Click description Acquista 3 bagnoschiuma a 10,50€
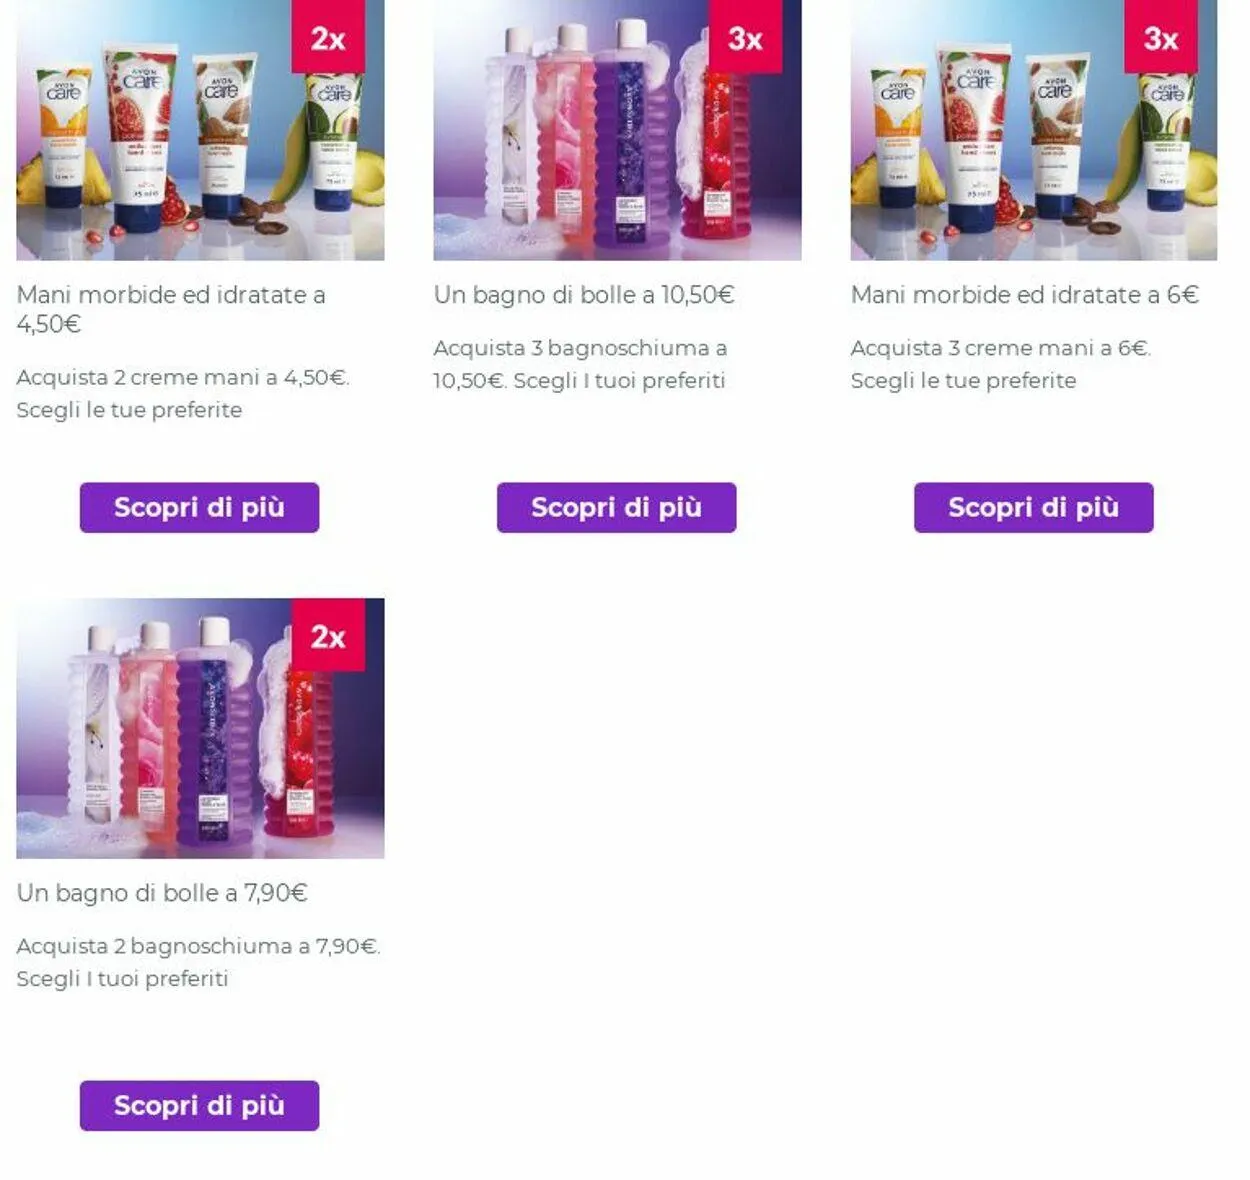Viewport: 1250px width, 1180px height. click(580, 364)
